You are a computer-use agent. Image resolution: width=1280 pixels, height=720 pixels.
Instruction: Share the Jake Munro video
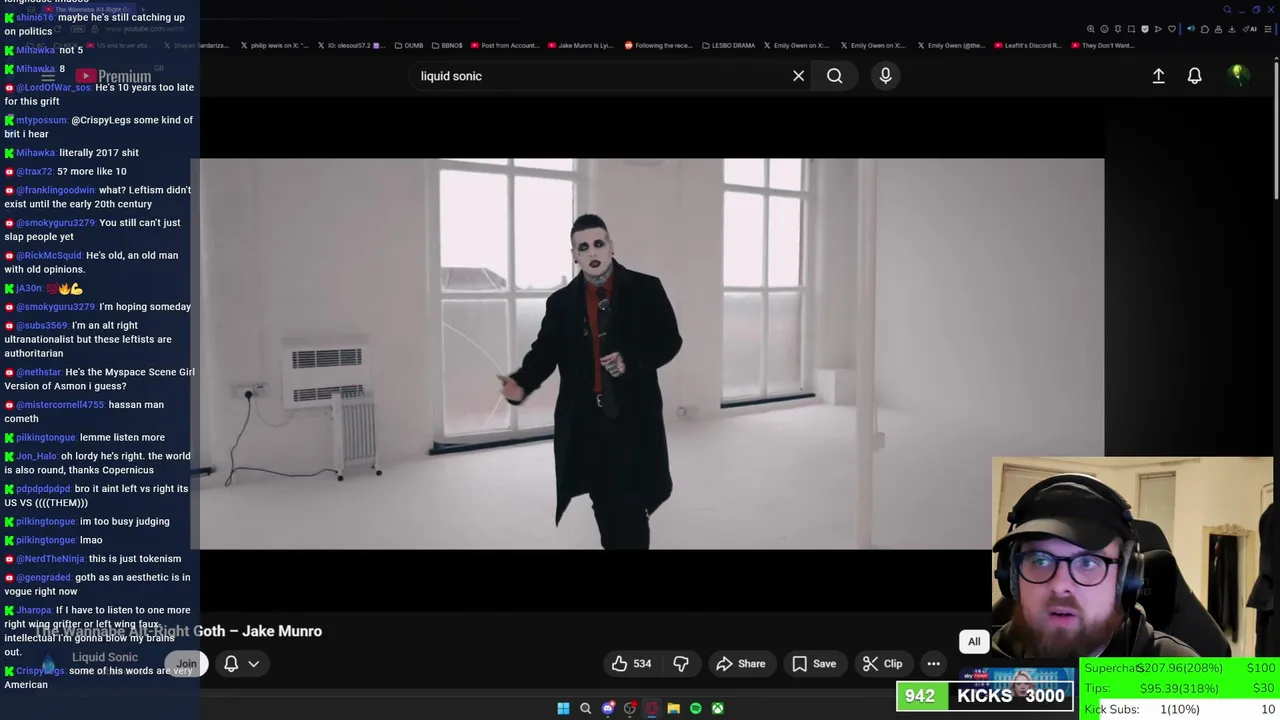point(741,664)
